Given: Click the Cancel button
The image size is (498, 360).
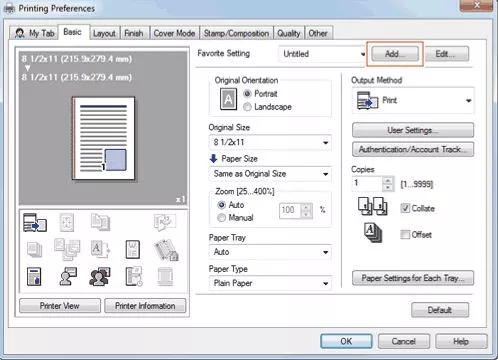Looking at the screenshot, I should click(x=404, y=341).
